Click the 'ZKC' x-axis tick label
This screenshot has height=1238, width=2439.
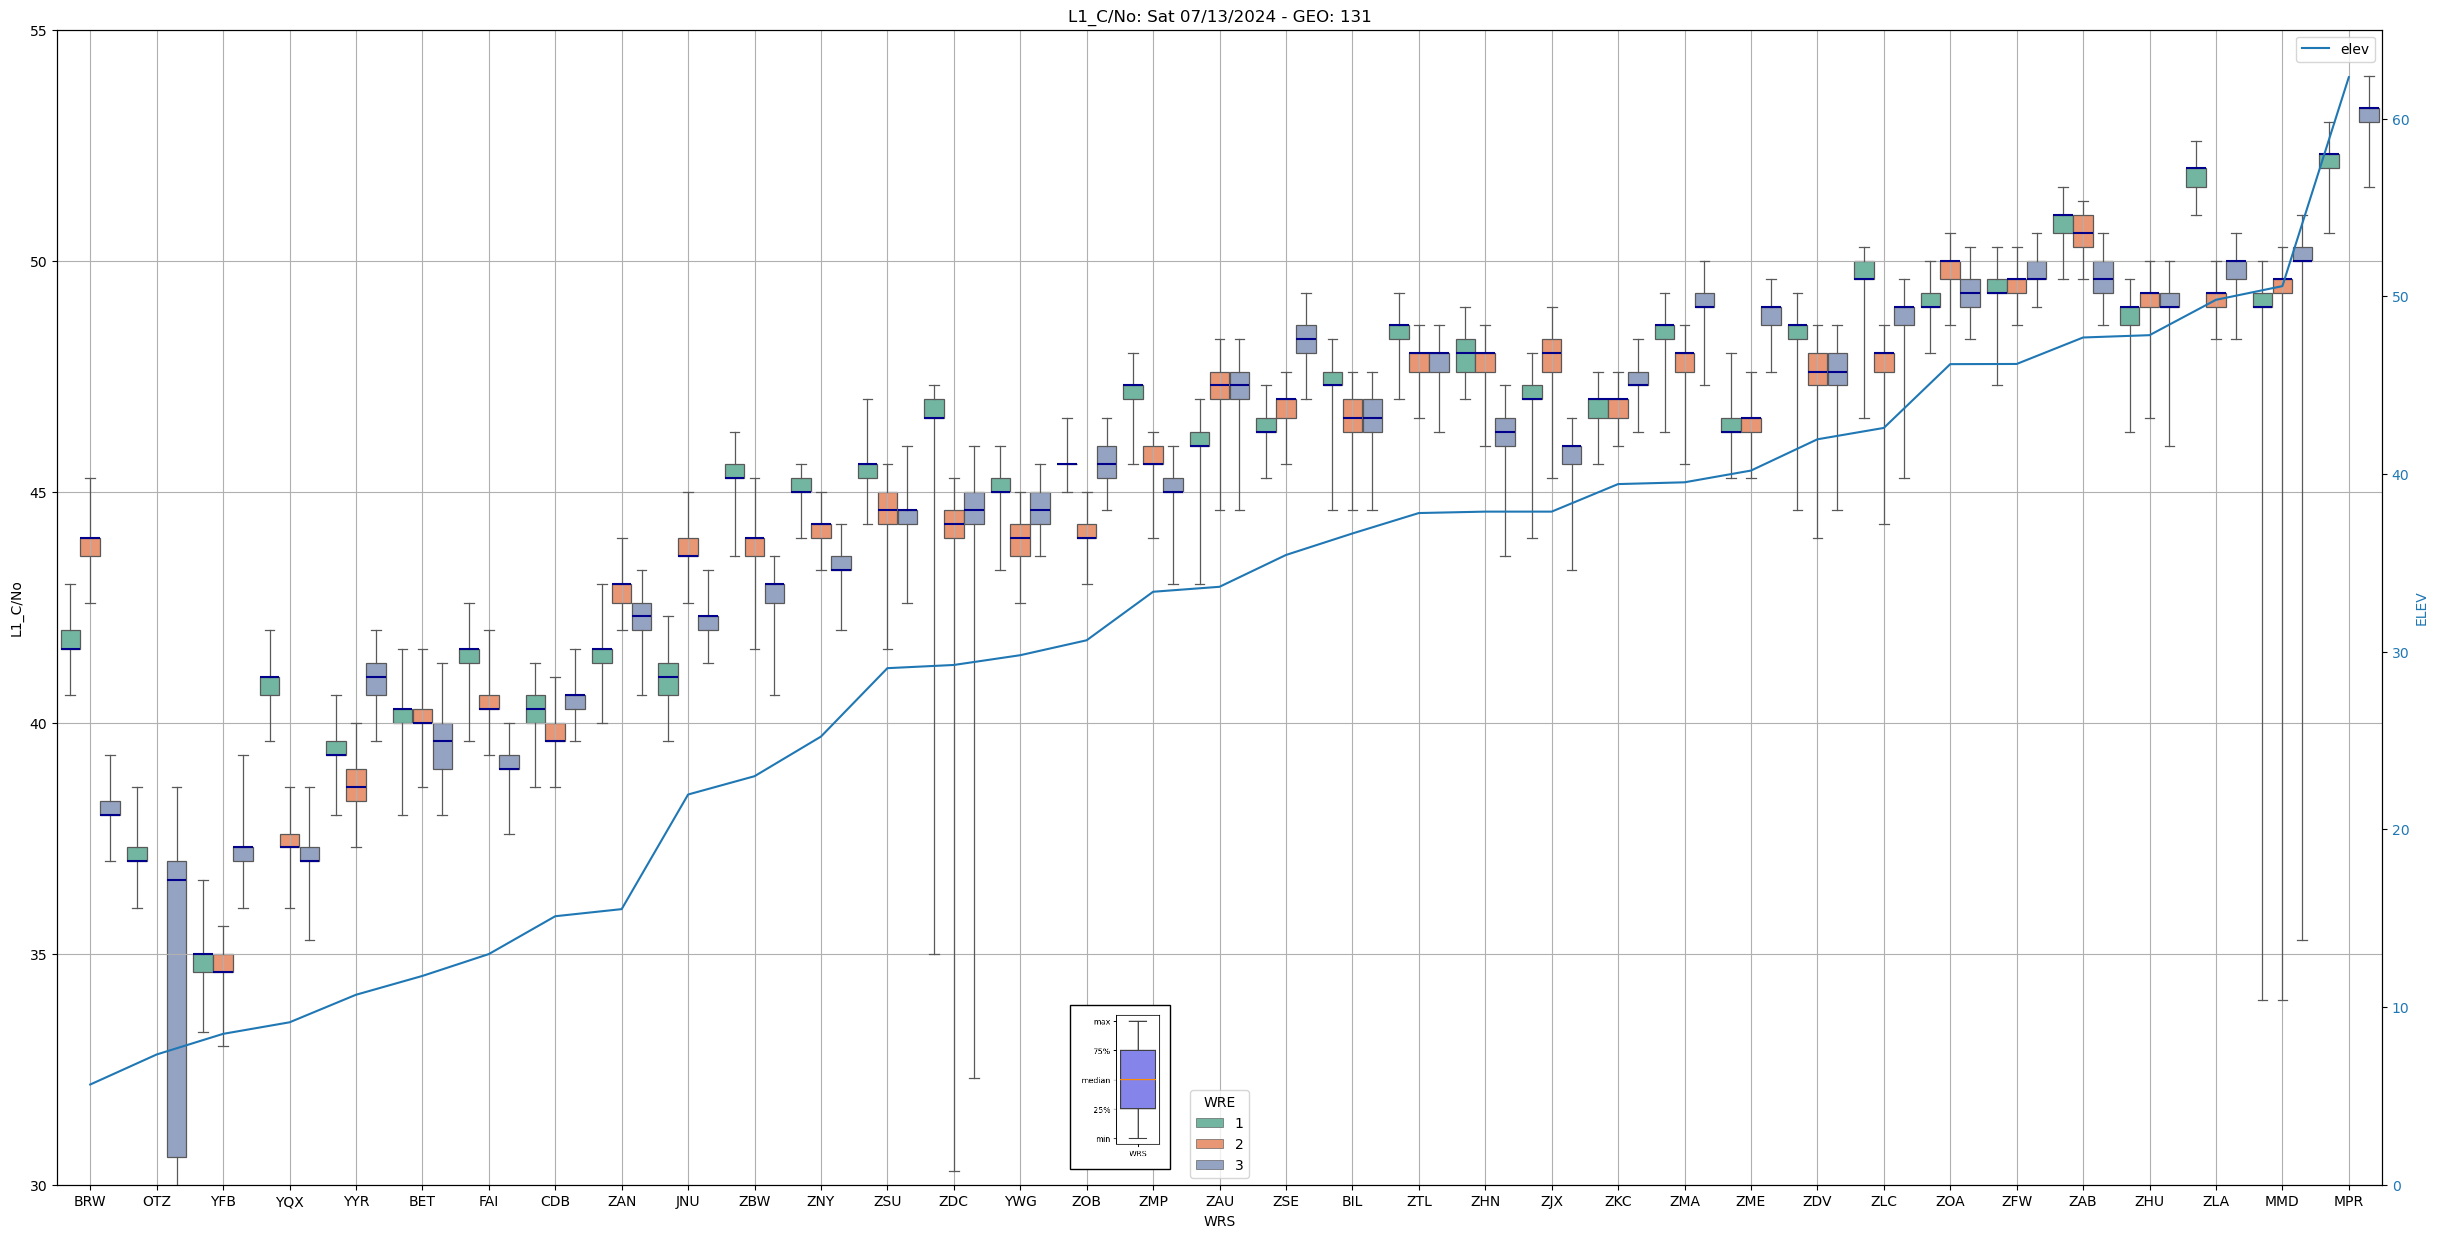pos(1618,1201)
